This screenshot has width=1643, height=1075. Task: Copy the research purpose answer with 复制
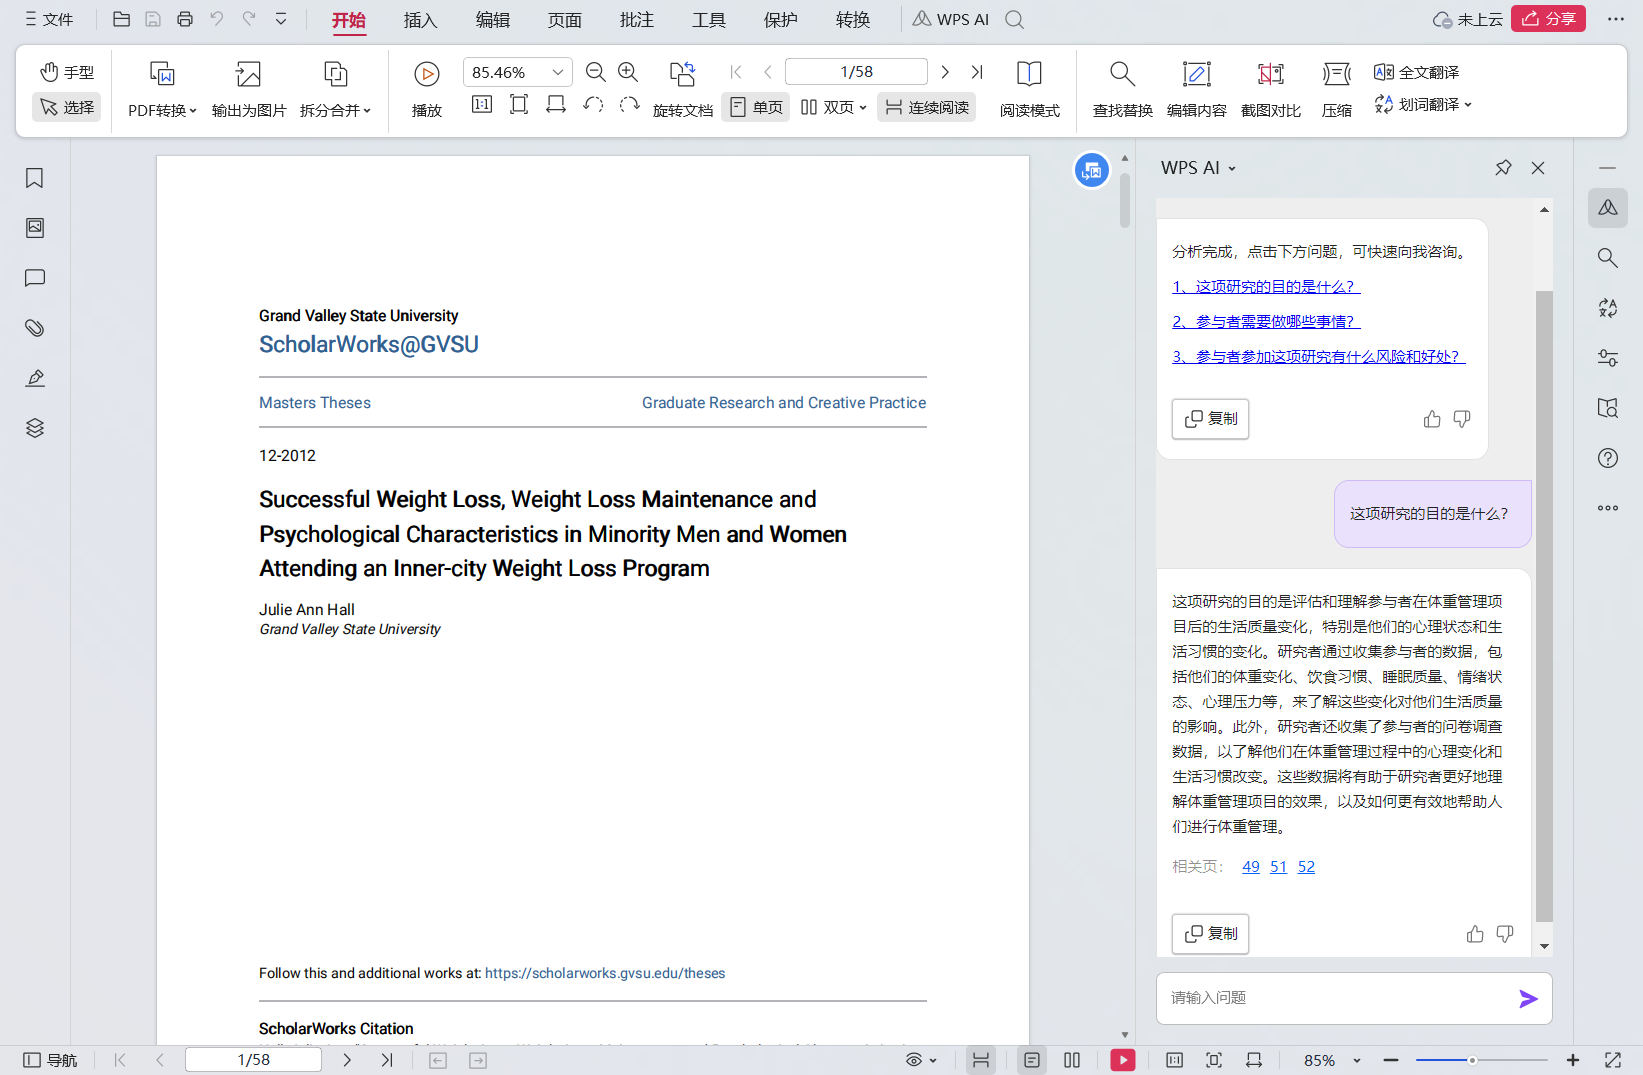pos(1210,934)
